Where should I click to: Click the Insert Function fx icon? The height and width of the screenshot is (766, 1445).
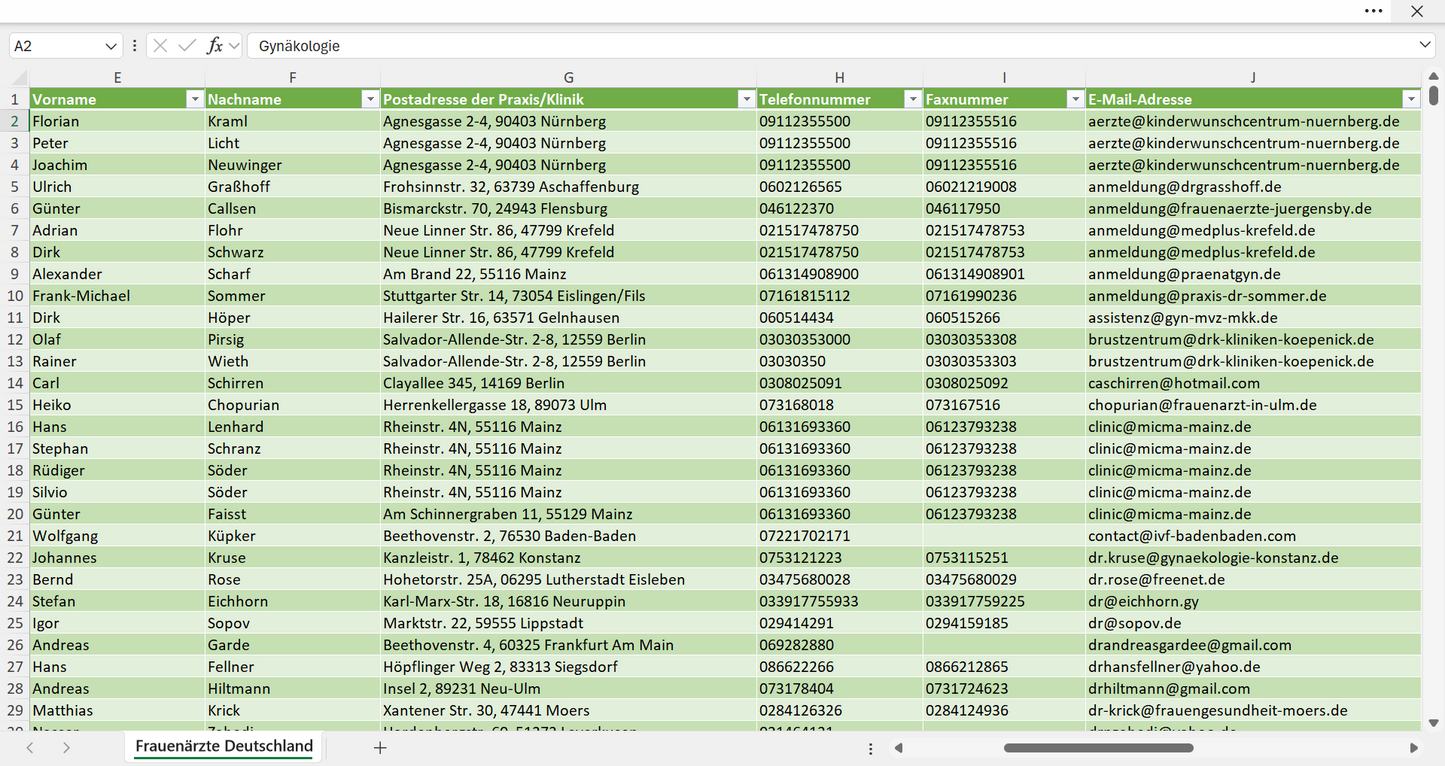coord(215,46)
